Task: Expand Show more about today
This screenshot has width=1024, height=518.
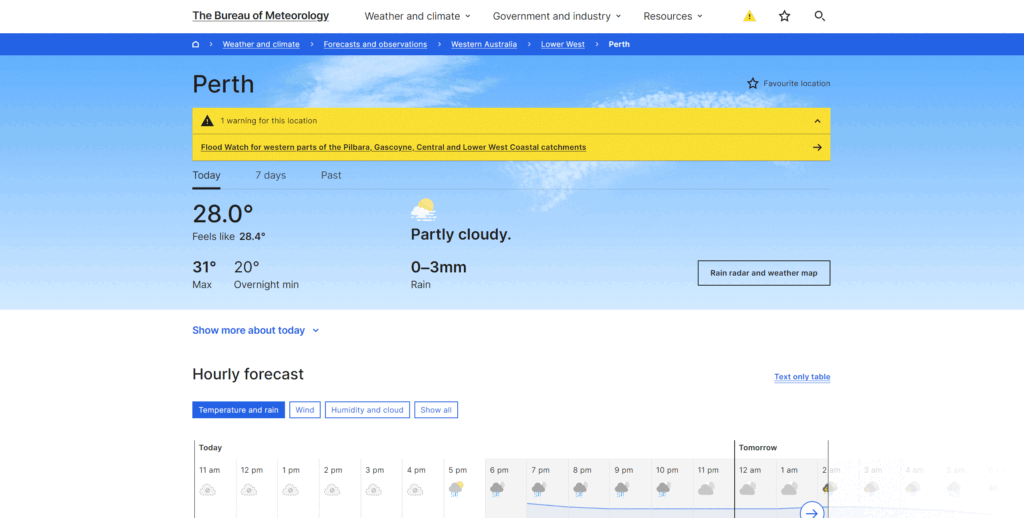Action: point(255,330)
